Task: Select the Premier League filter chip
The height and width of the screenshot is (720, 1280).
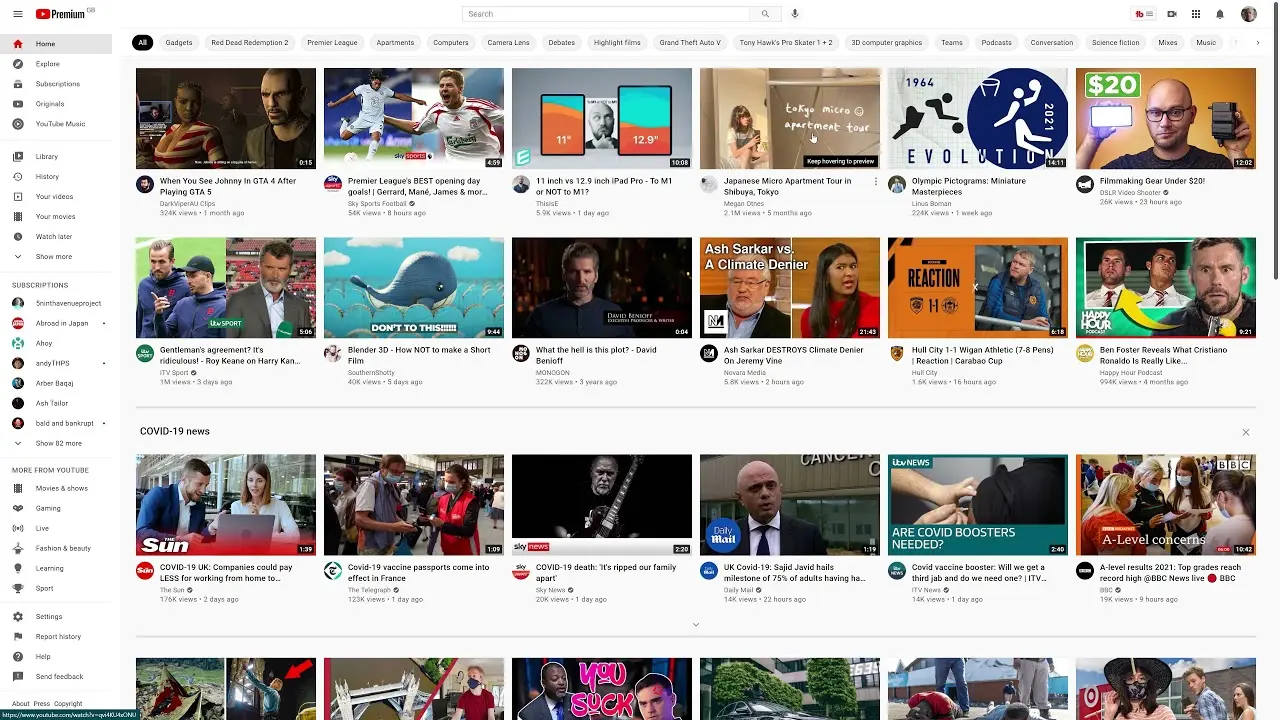Action: (332, 43)
